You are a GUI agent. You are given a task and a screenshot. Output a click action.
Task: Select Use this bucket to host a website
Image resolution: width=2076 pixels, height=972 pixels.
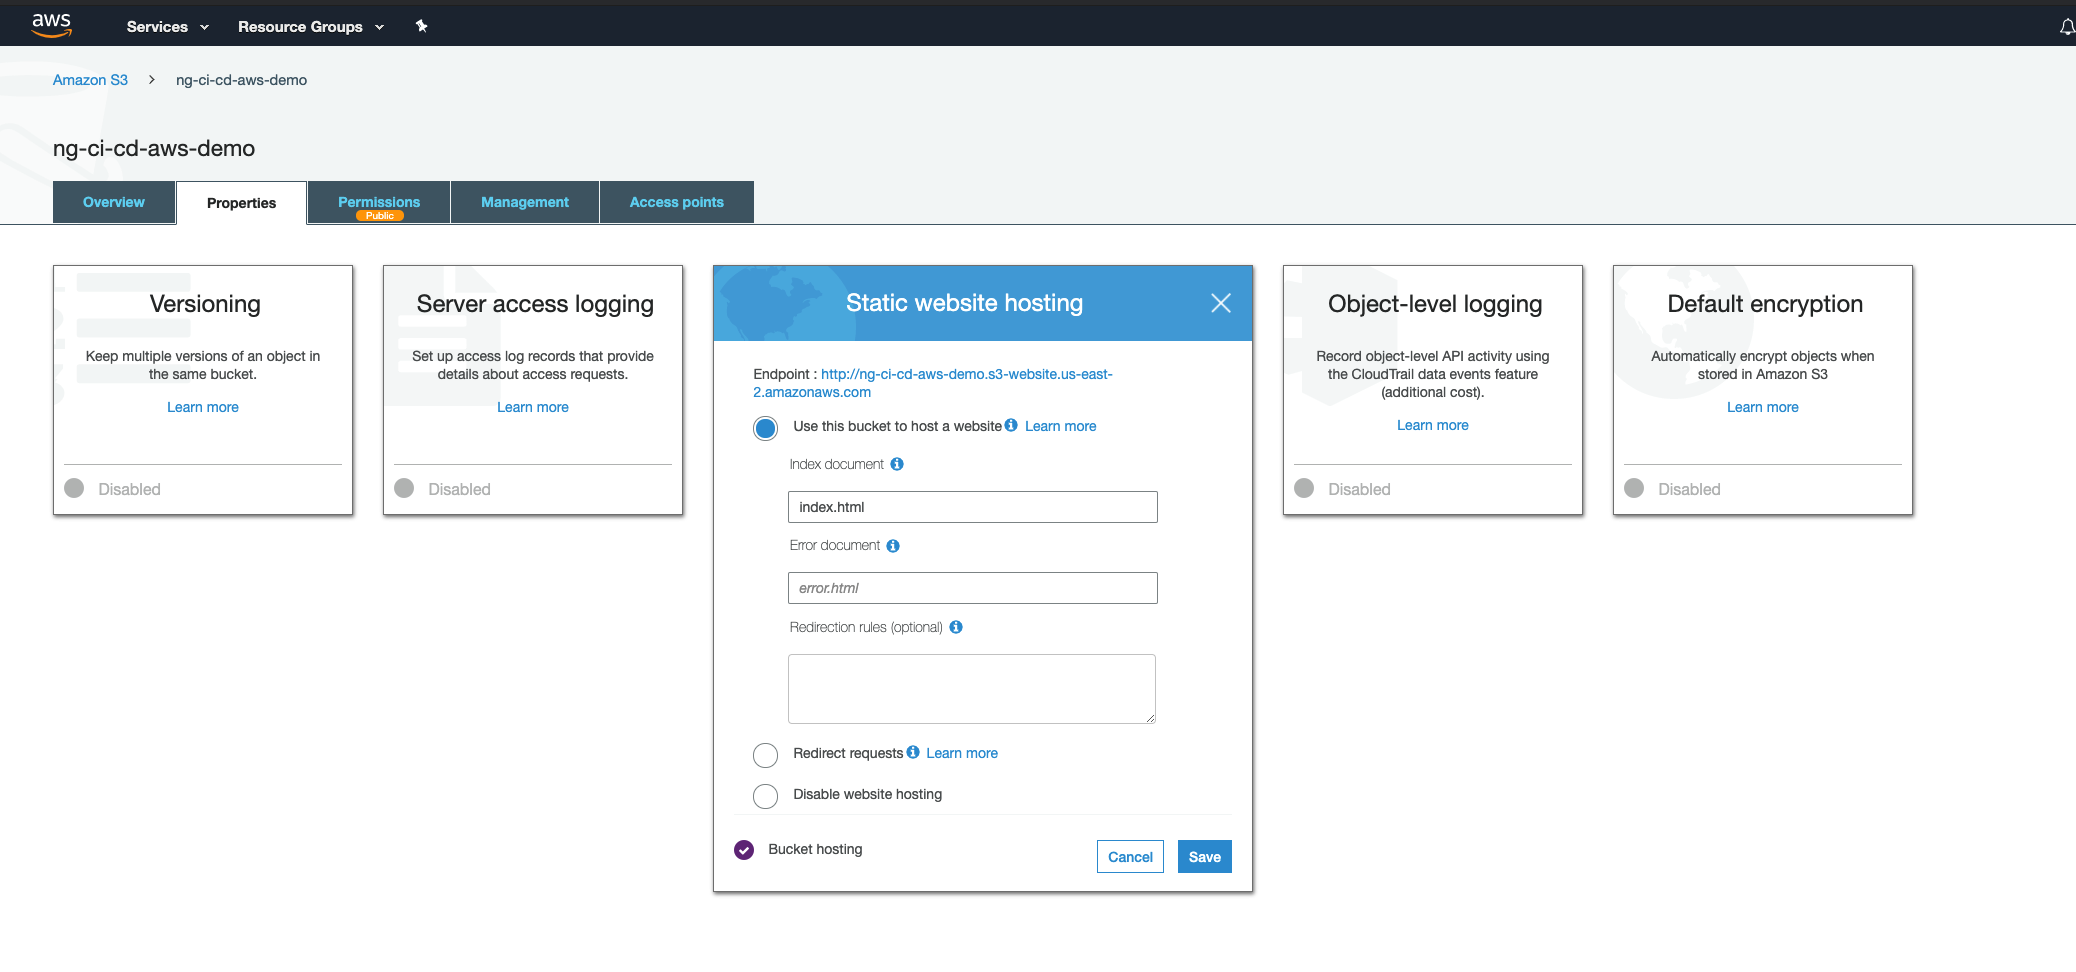click(765, 428)
